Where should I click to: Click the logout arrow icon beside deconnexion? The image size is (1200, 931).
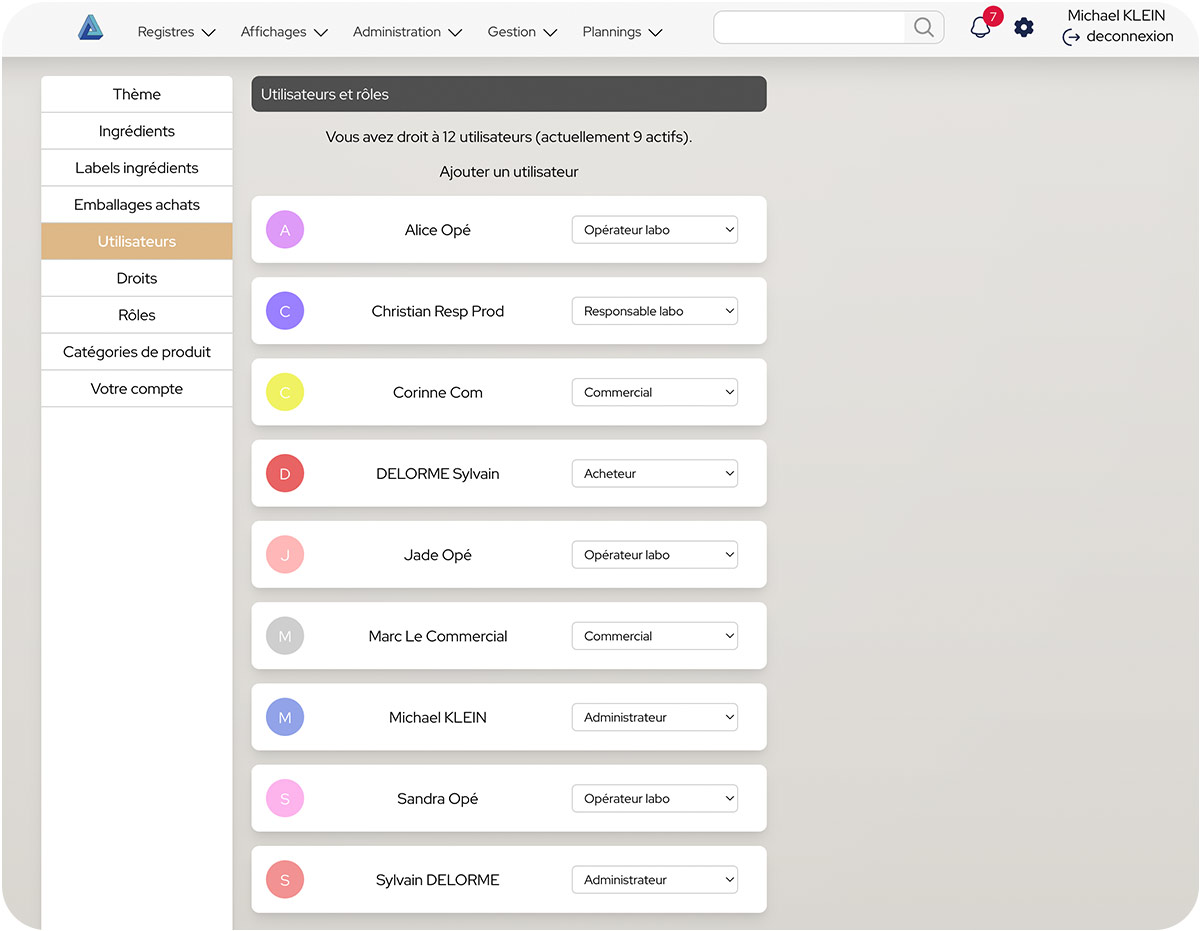point(1071,37)
